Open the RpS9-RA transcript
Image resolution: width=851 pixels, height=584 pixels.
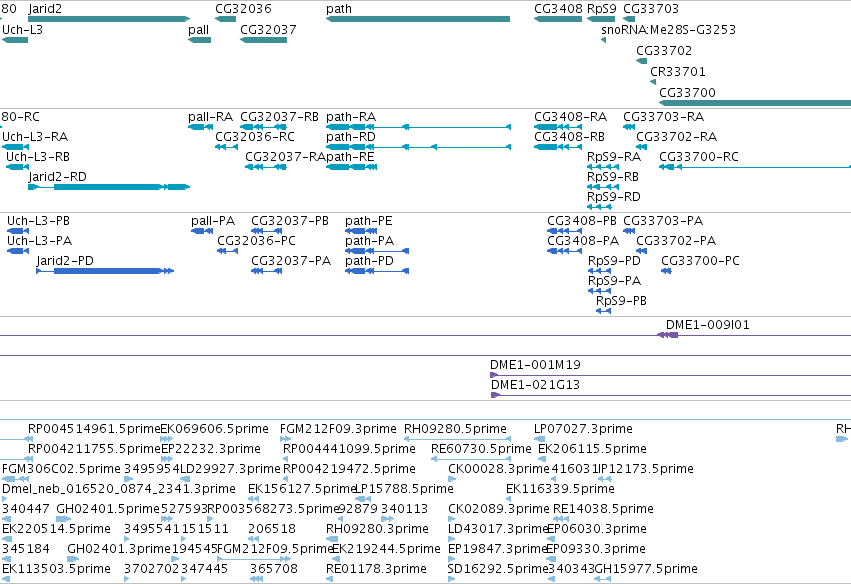[603, 167]
